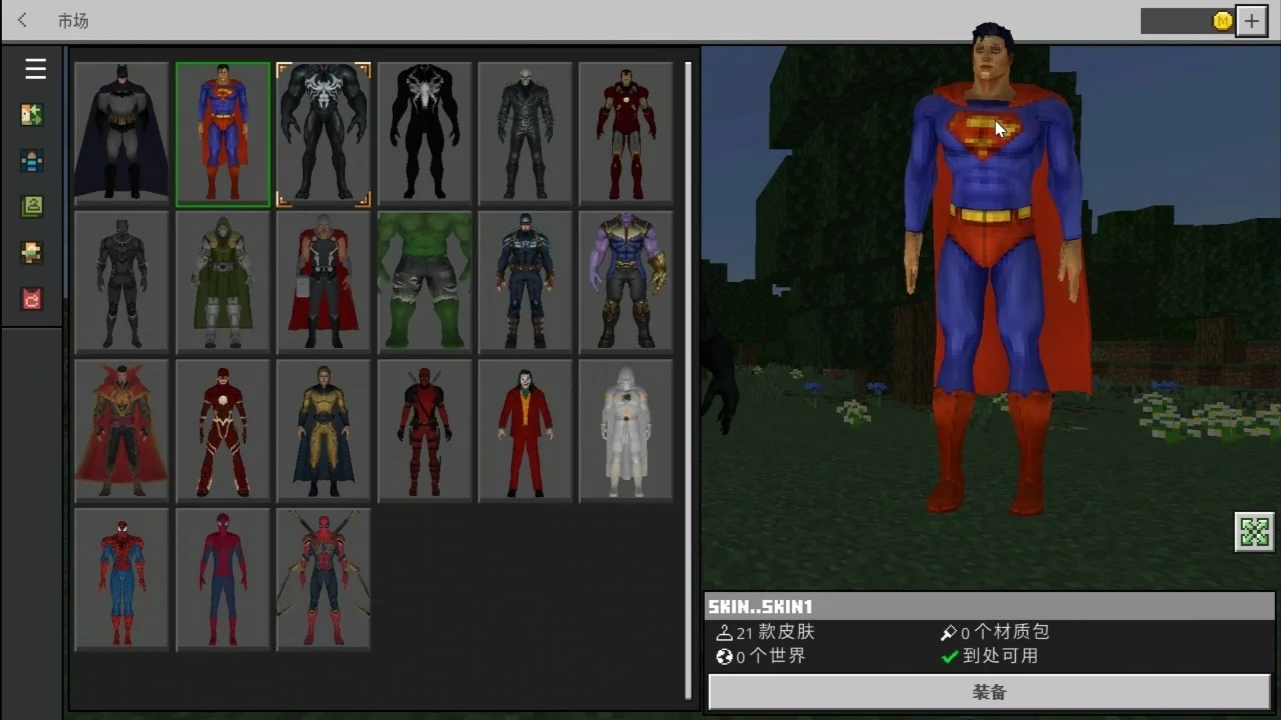The image size is (1281, 720).
Task: Open the hamburger menu in sidebar
Action: 36,69
